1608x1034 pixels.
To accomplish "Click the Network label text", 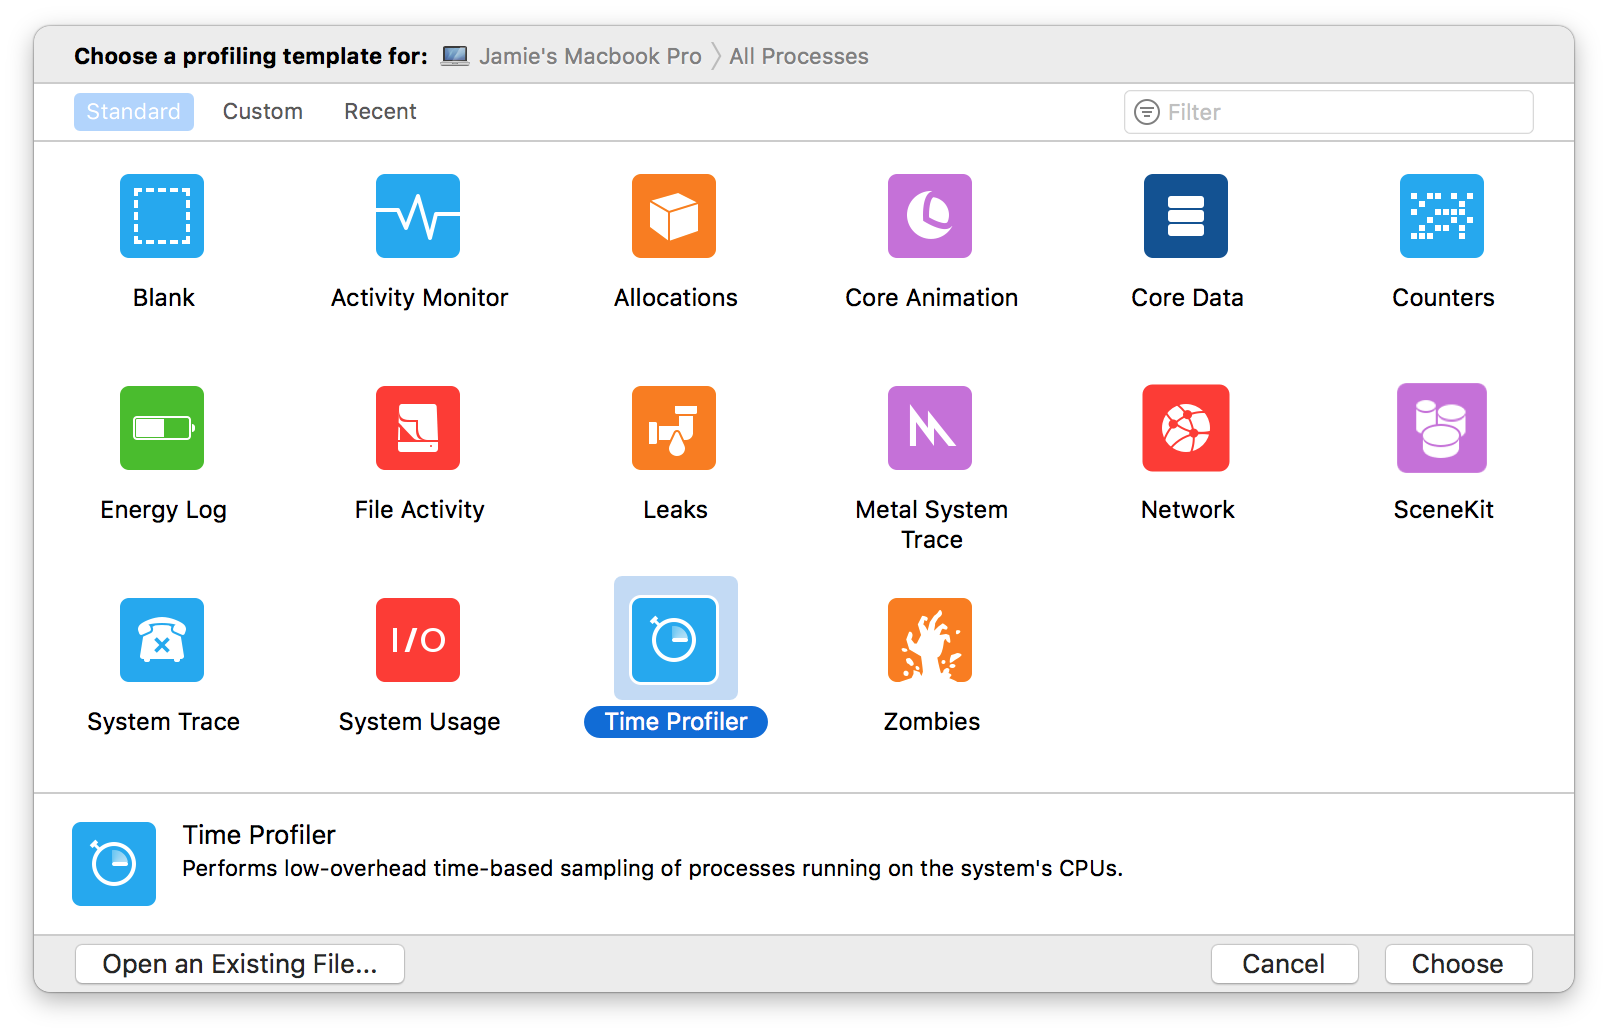I will pos(1188,510).
